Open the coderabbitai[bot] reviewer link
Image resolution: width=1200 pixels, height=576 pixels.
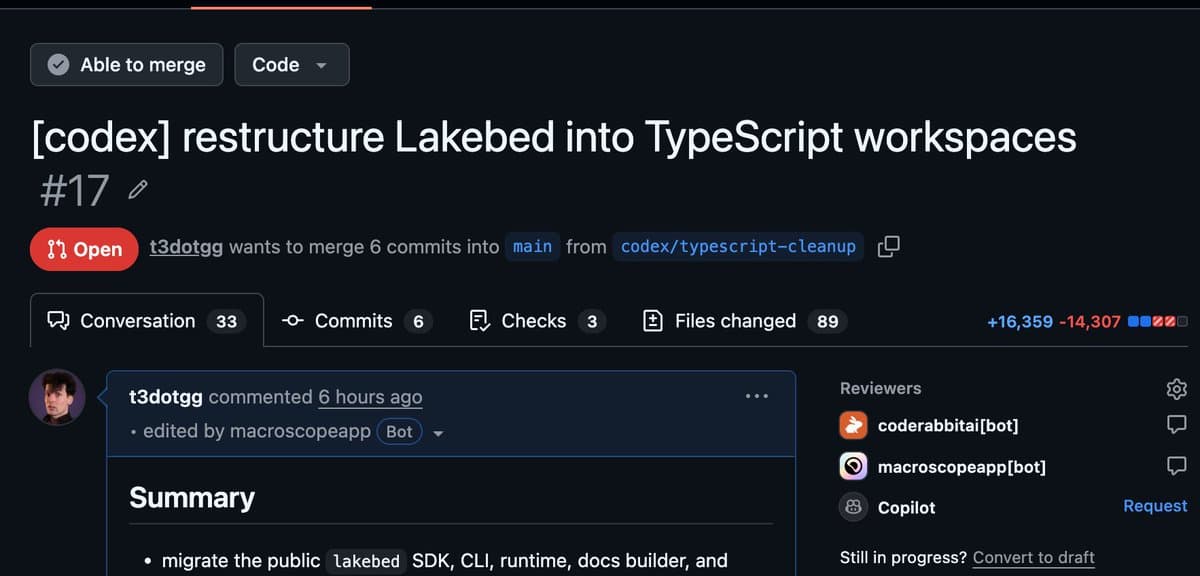[948, 425]
